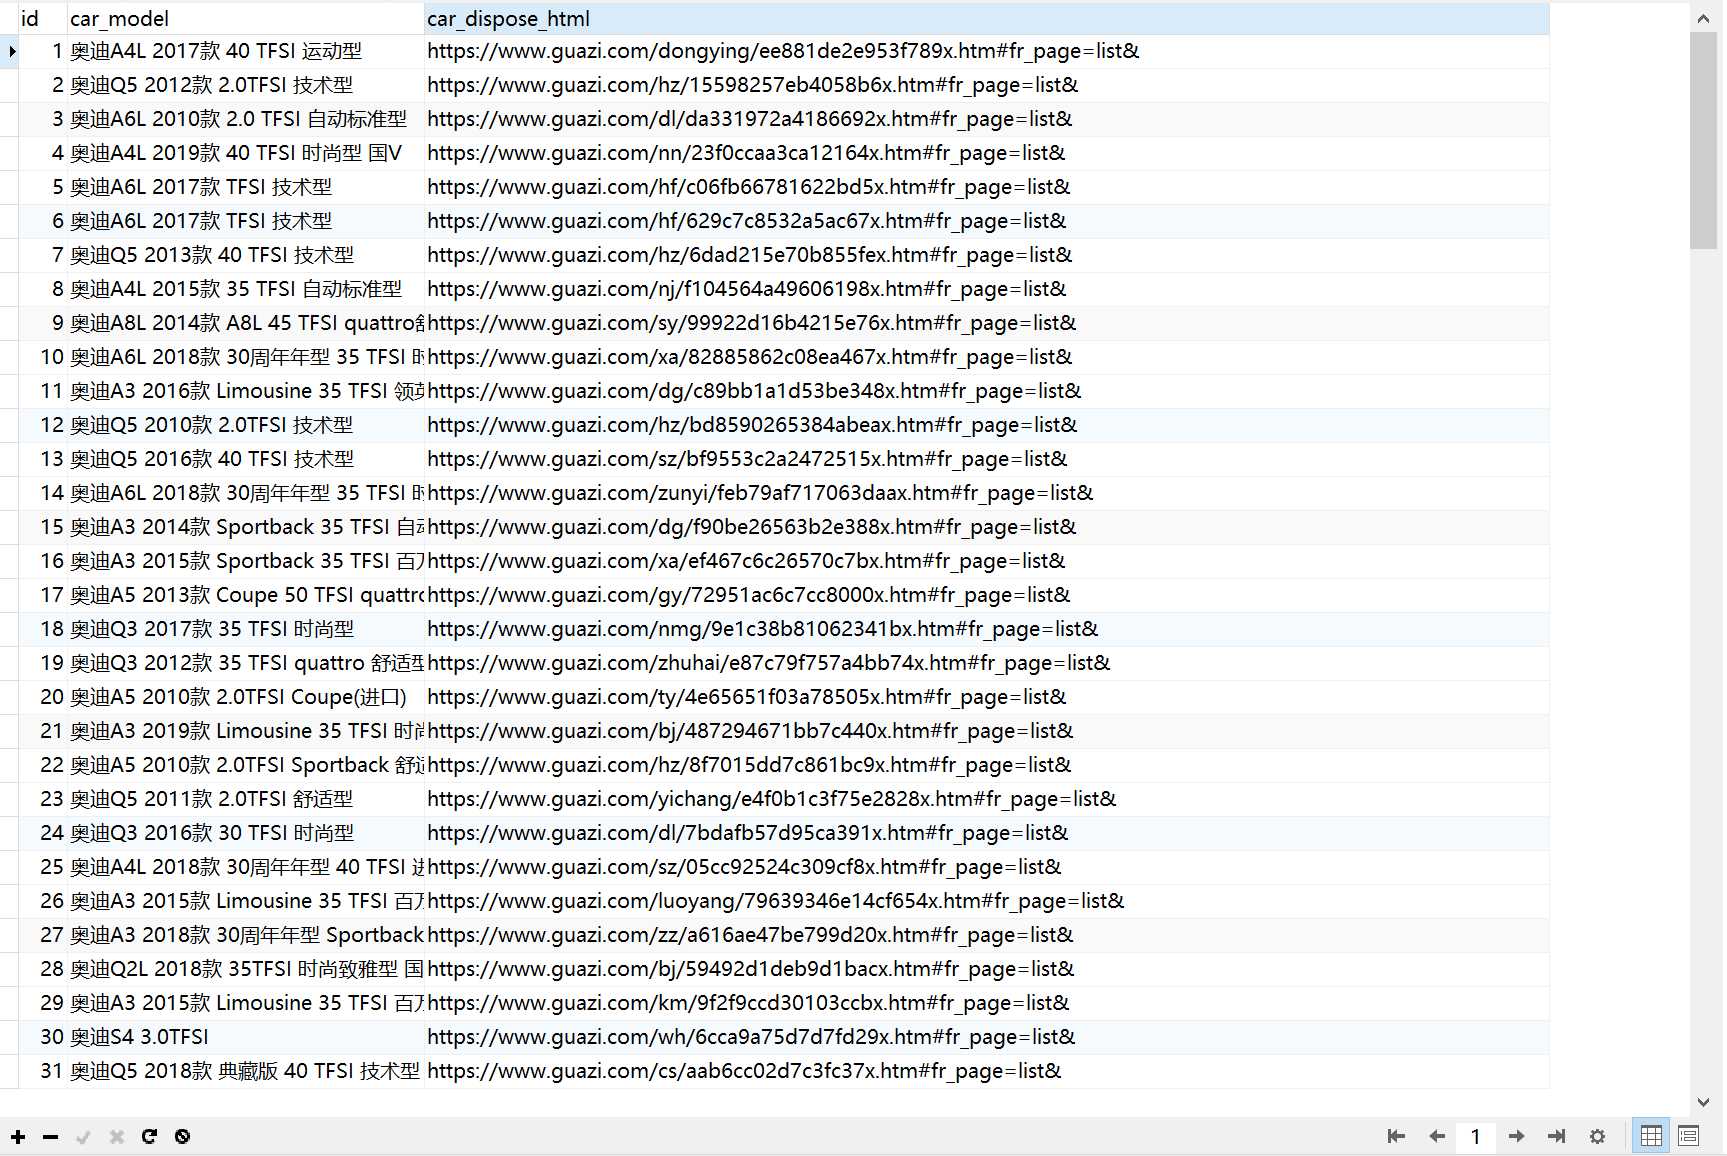Select URL cell containing nmg/9e1c38b81062341bx

(x=987, y=629)
